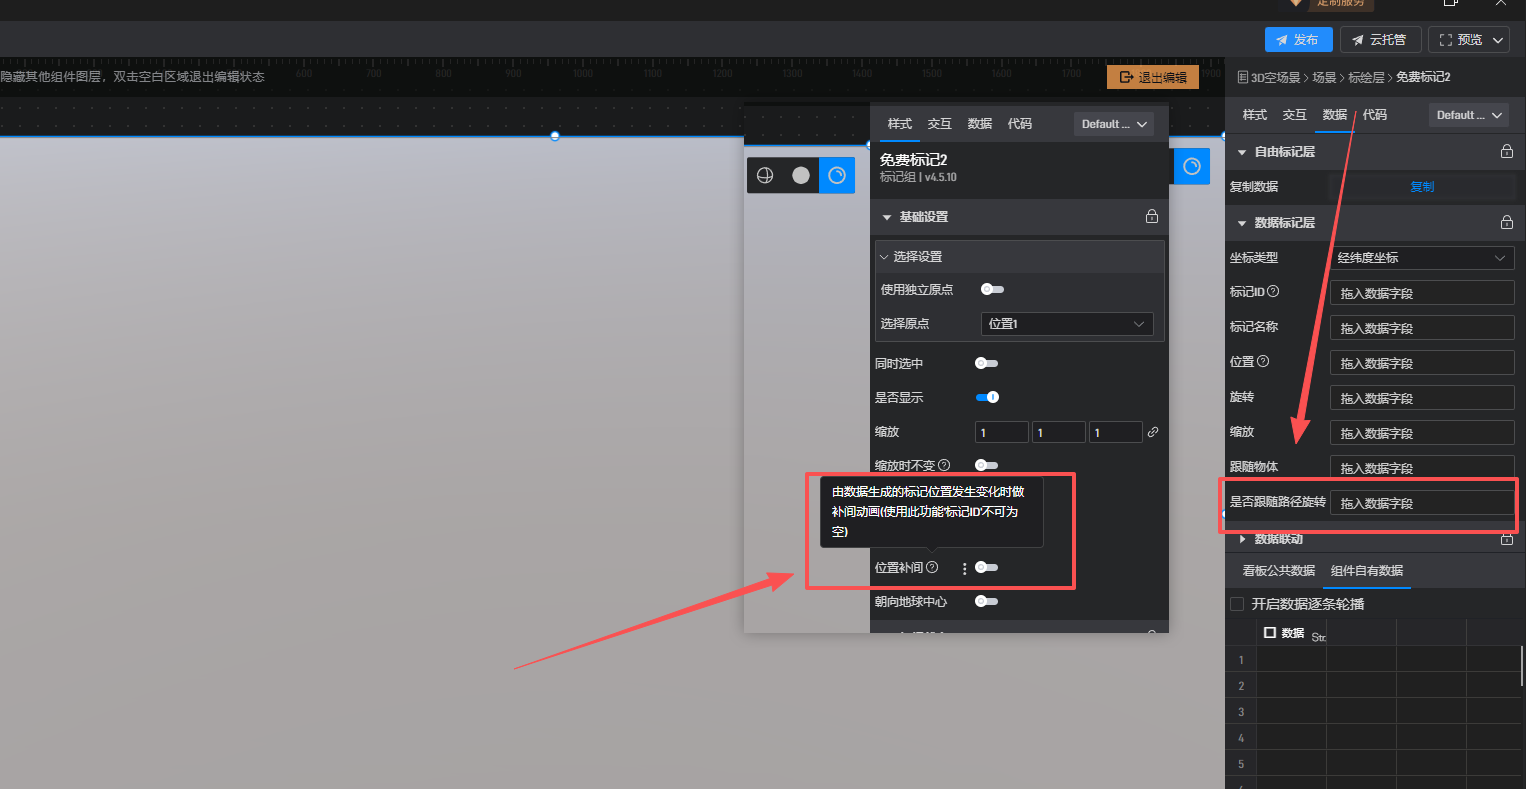Click the help icon next to 位置补间

(x=932, y=567)
